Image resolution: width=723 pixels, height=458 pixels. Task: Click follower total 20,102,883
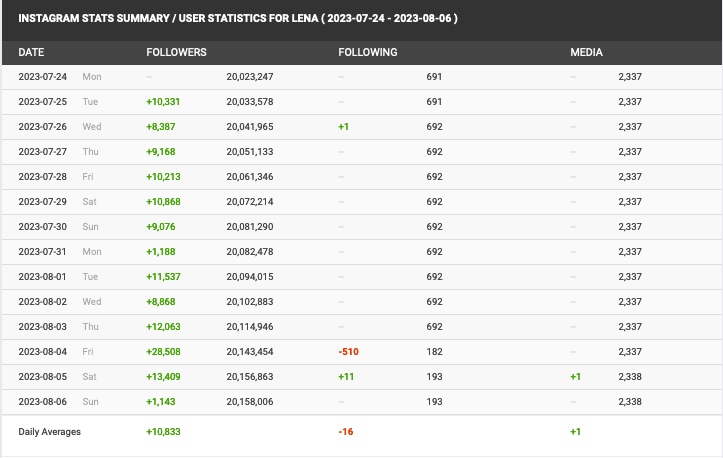coord(250,301)
